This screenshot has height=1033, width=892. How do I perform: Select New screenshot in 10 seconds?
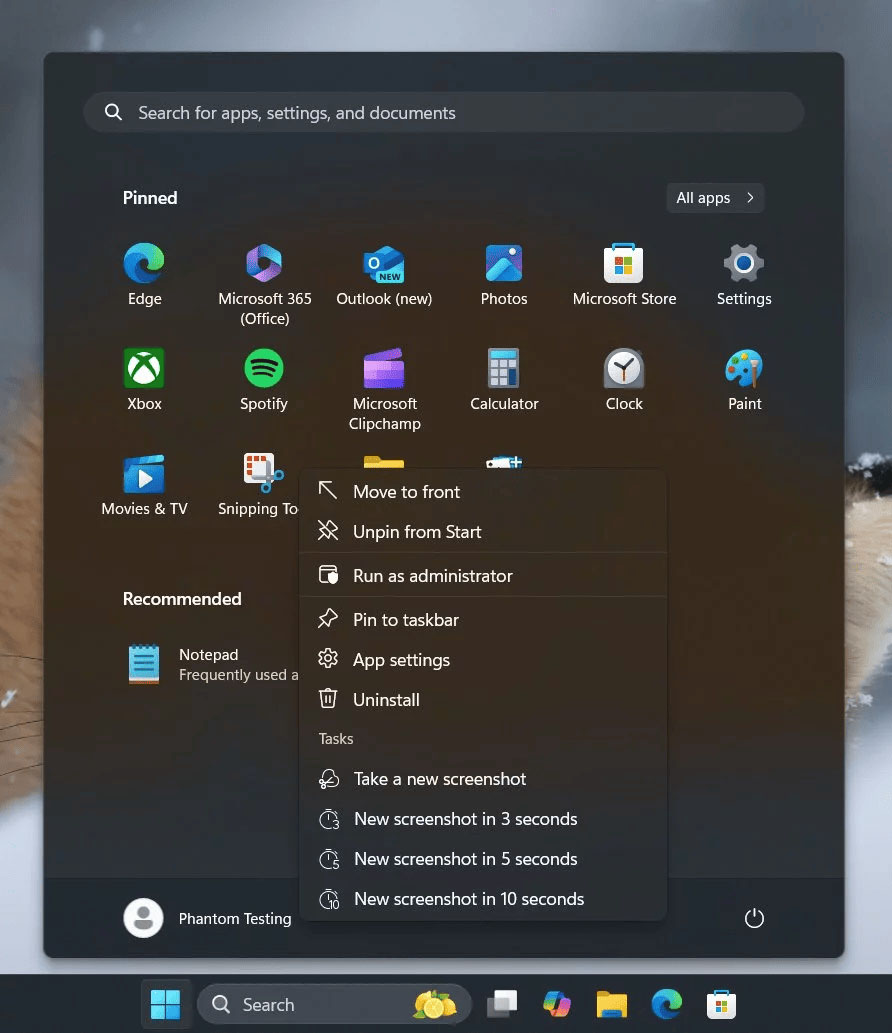483,899
